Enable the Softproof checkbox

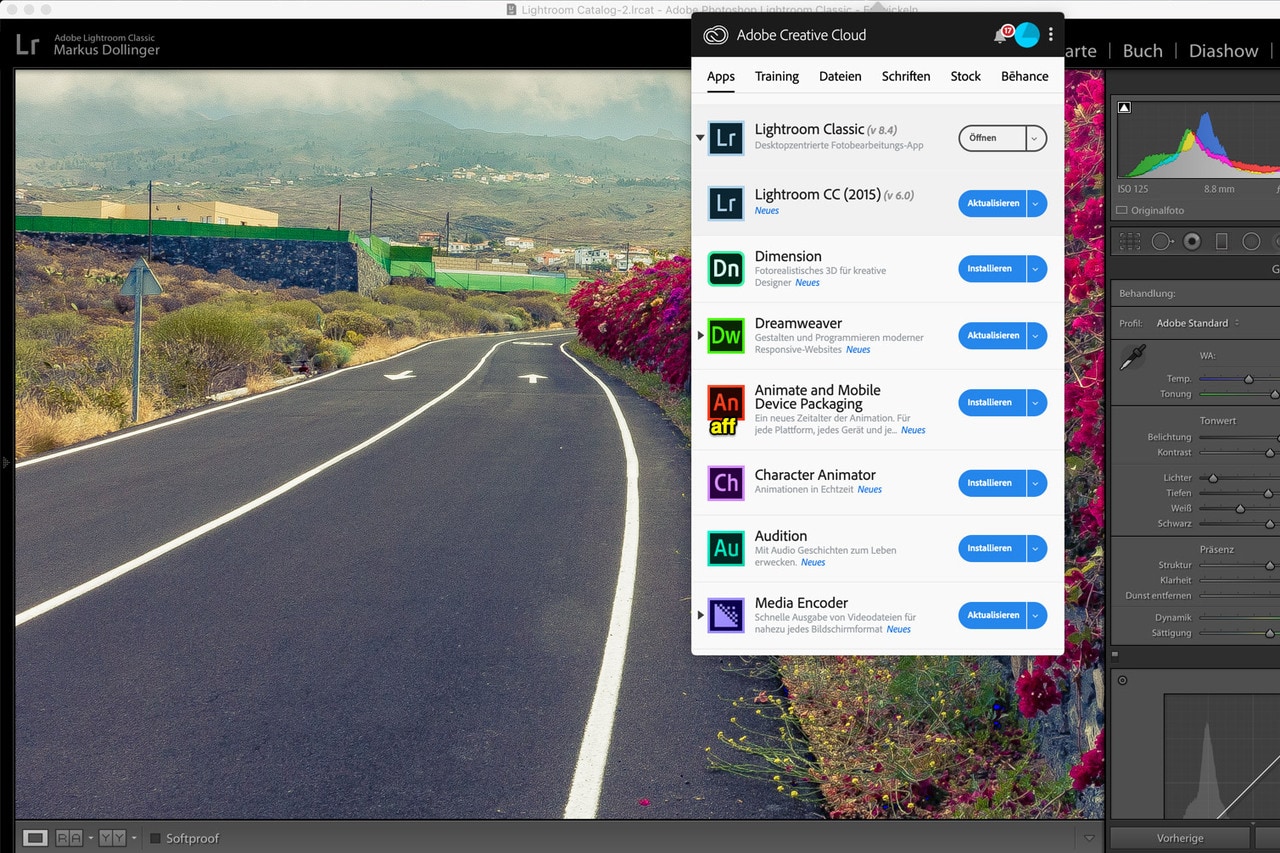pyautogui.click(x=155, y=838)
